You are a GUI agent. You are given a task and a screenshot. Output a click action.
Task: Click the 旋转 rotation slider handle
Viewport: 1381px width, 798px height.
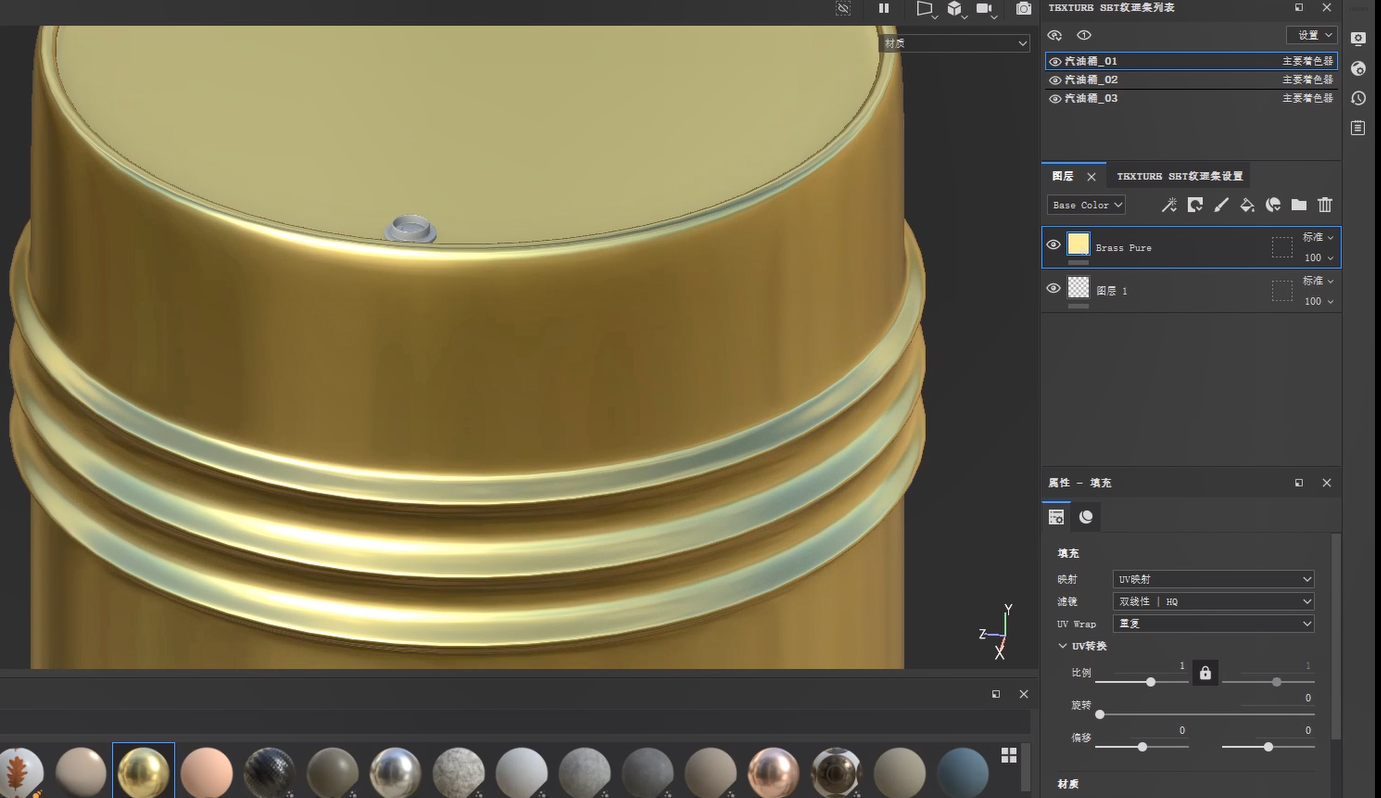(x=1100, y=714)
